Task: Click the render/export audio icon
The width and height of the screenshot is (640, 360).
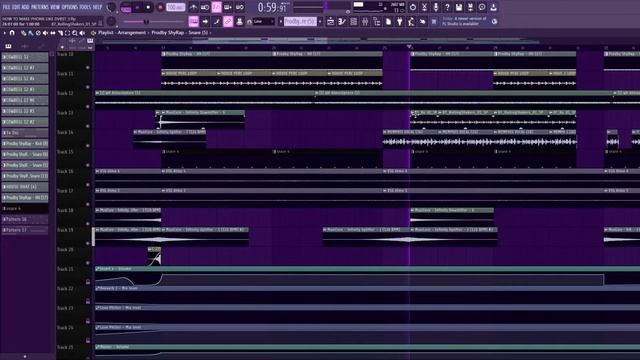Action: (470, 7)
